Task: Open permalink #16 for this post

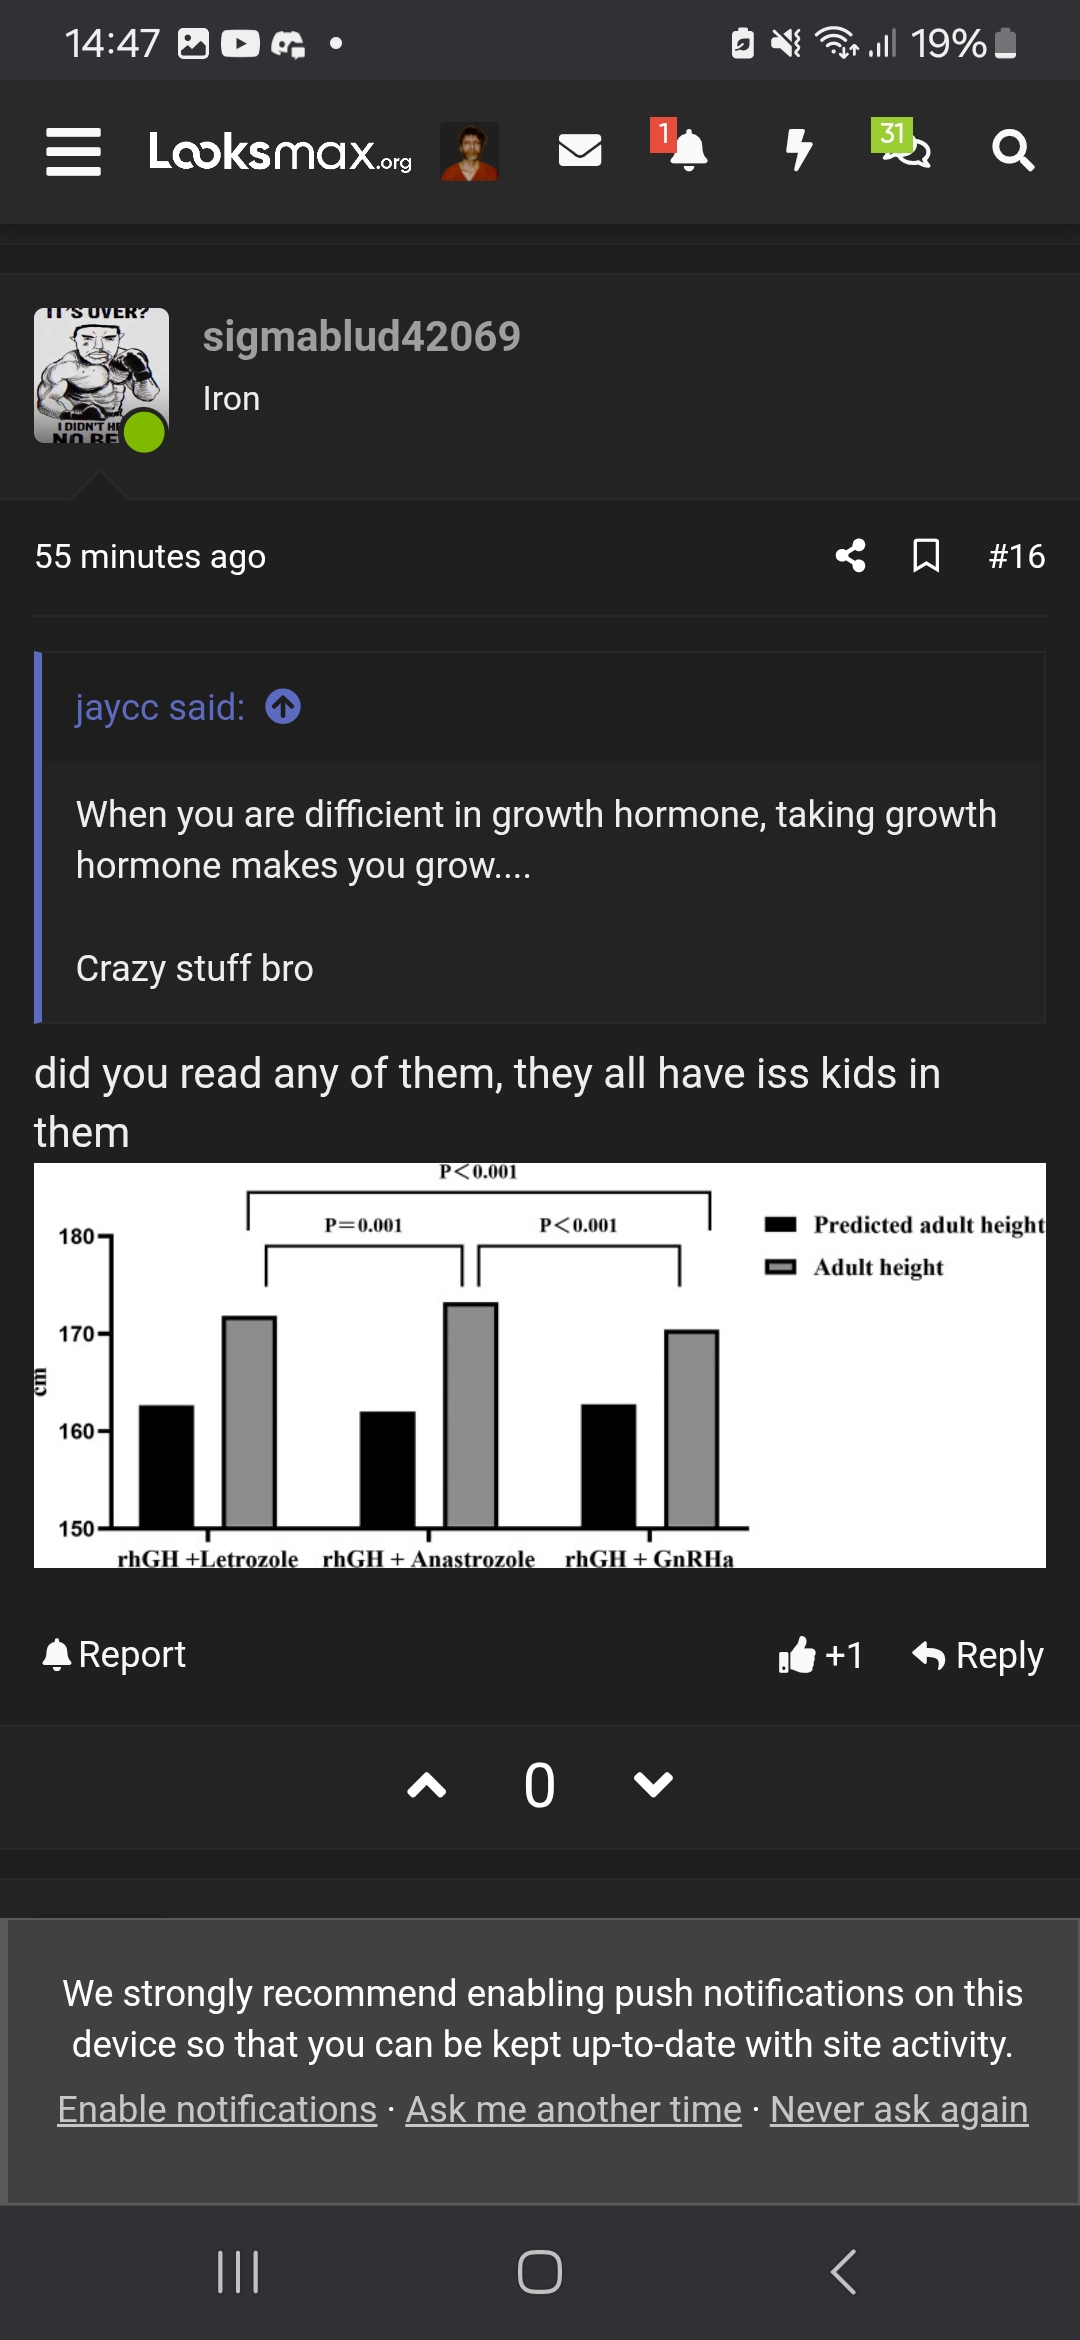Action: click(x=1015, y=557)
